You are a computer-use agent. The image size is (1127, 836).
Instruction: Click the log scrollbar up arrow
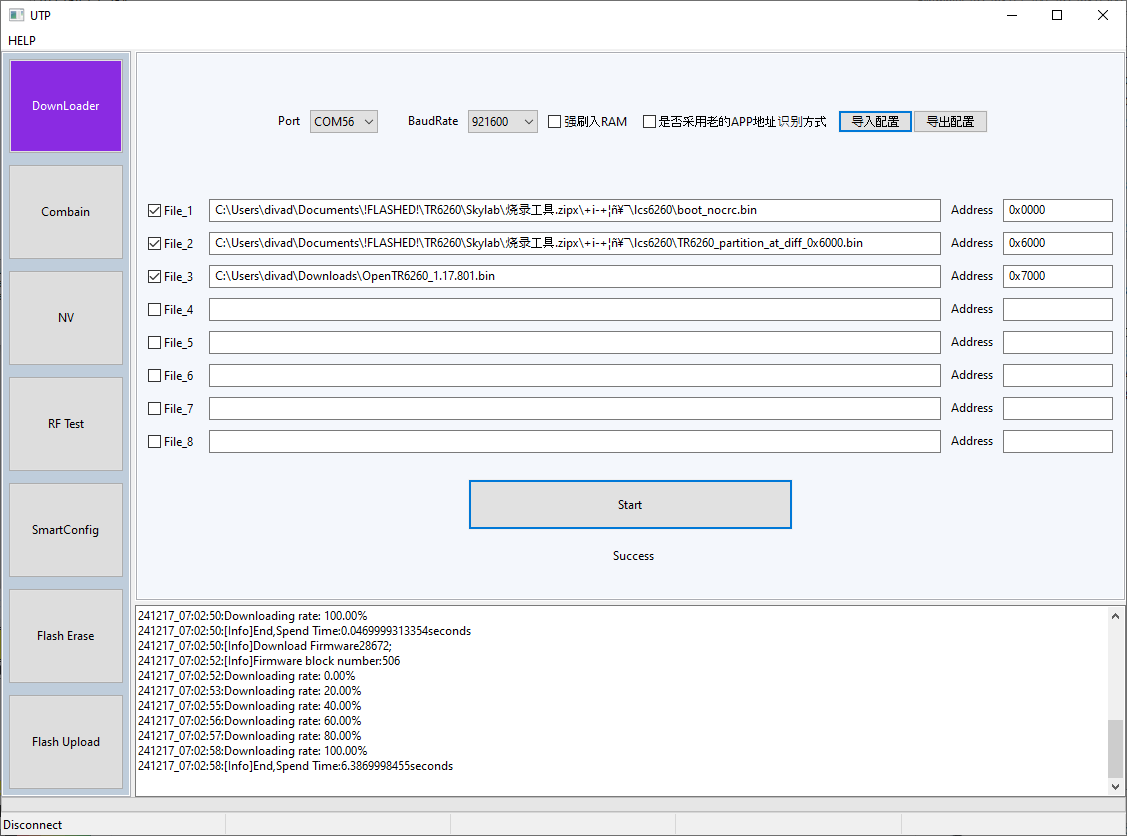pyautogui.click(x=1115, y=616)
